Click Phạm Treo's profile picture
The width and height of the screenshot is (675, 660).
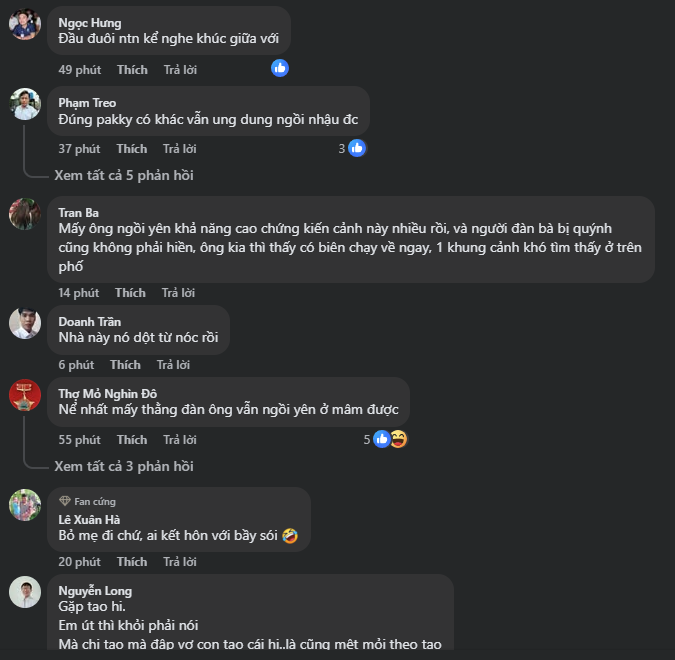click(25, 104)
